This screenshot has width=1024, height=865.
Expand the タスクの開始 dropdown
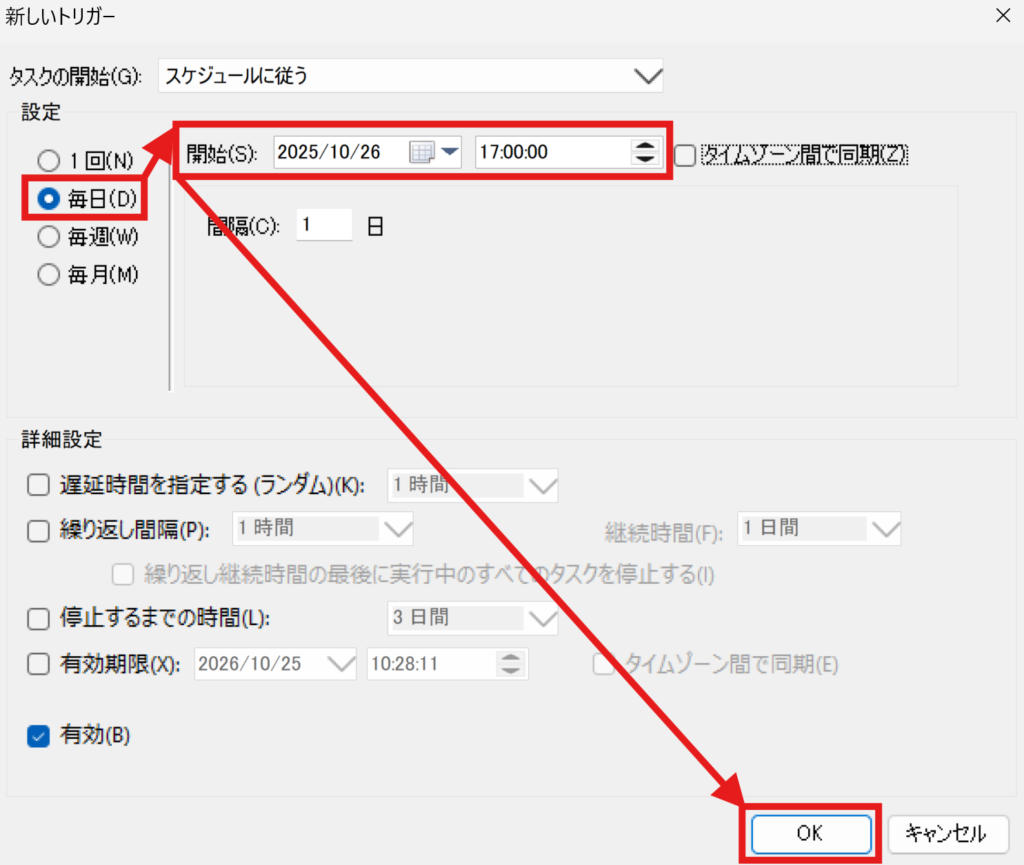[x=648, y=75]
